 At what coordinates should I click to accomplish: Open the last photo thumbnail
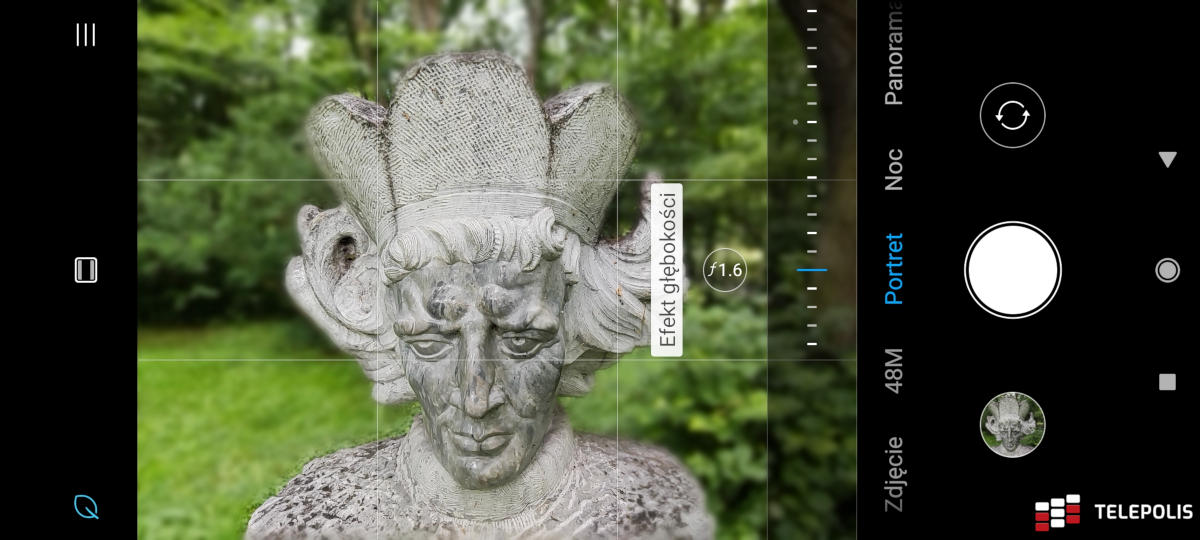[x=1012, y=424]
